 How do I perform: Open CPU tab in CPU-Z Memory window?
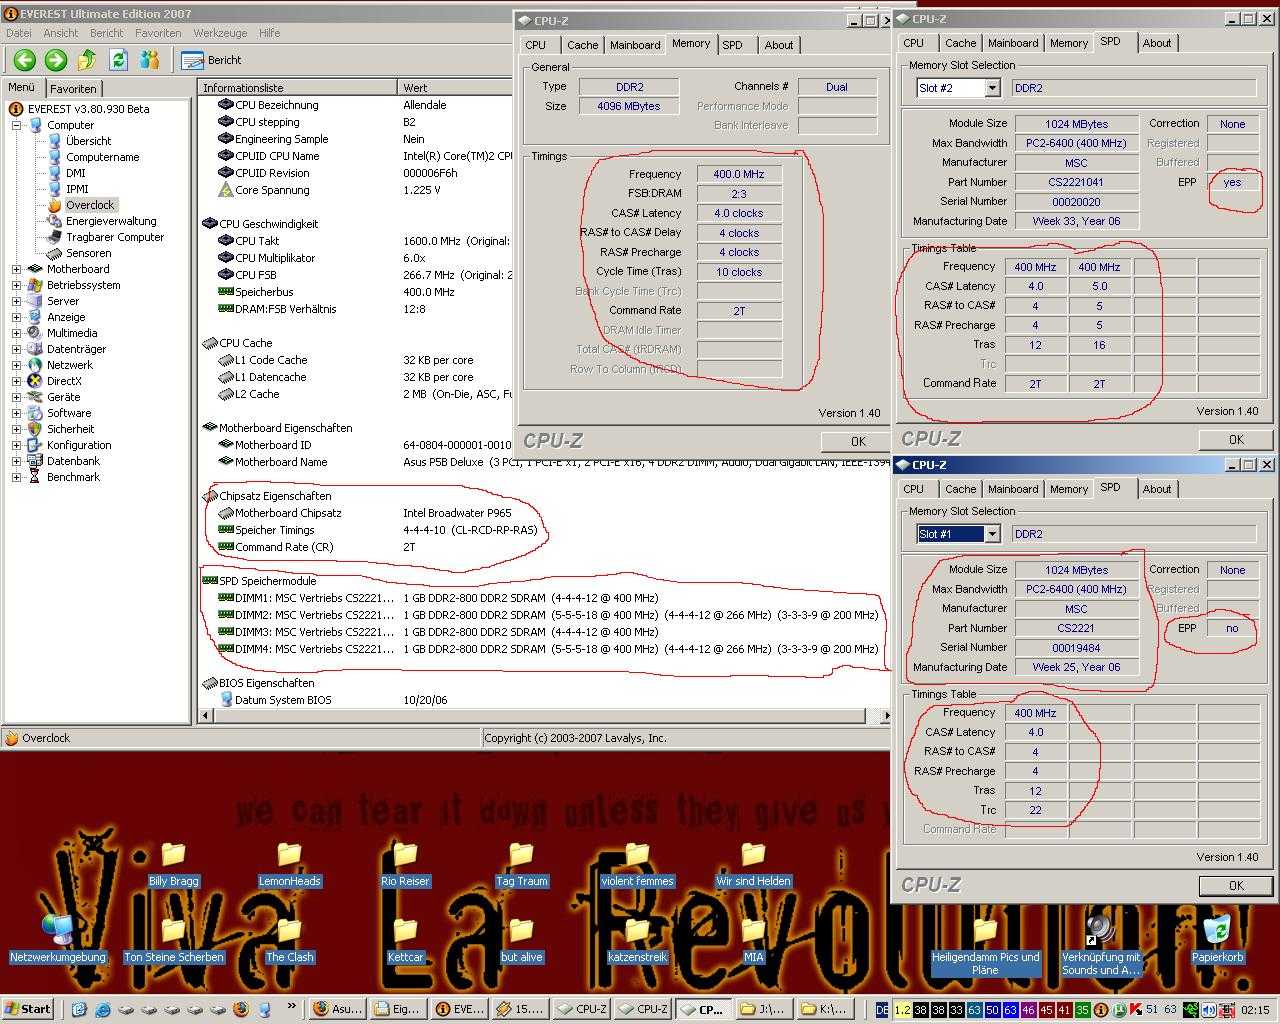pyautogui.click(x=536, y=45)
